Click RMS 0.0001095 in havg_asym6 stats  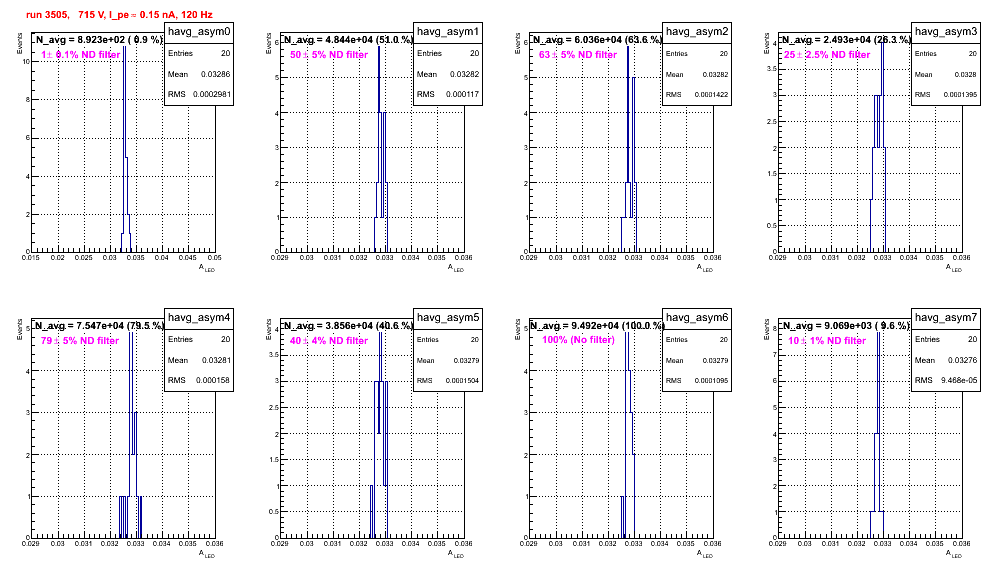(x=697, y=381)
